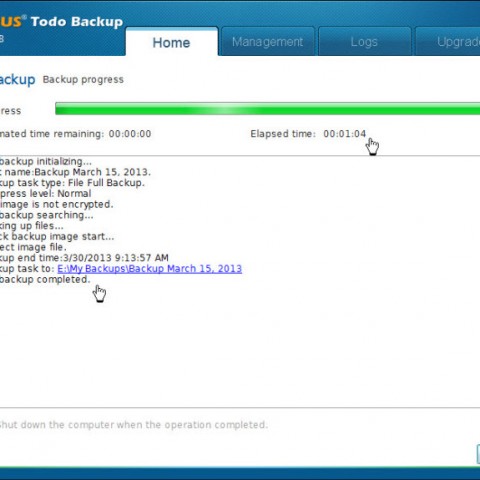Click the elapsed time value 00:01:04
The height and width of the screenshot is (480, 480).
click(x=344, y=134)
